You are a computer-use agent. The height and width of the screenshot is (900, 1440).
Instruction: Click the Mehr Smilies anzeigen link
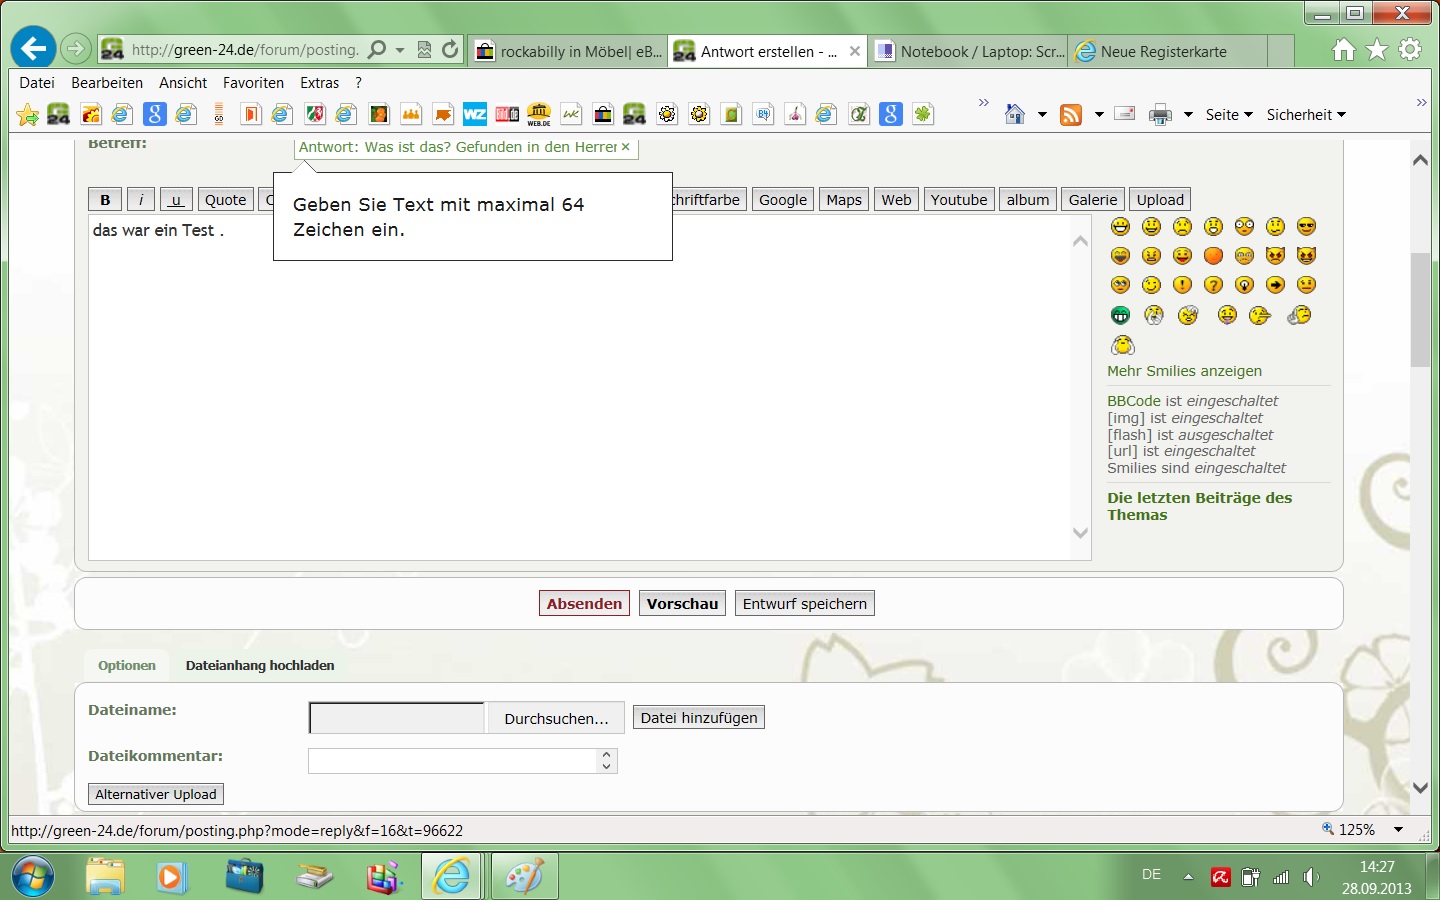pyautogui.click(x=1184, y=371)
